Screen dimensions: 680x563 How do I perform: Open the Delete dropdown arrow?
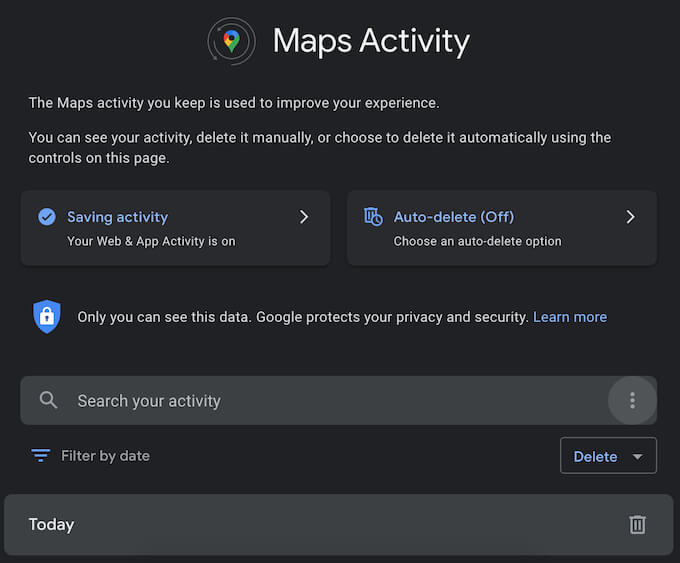point(638,456)
